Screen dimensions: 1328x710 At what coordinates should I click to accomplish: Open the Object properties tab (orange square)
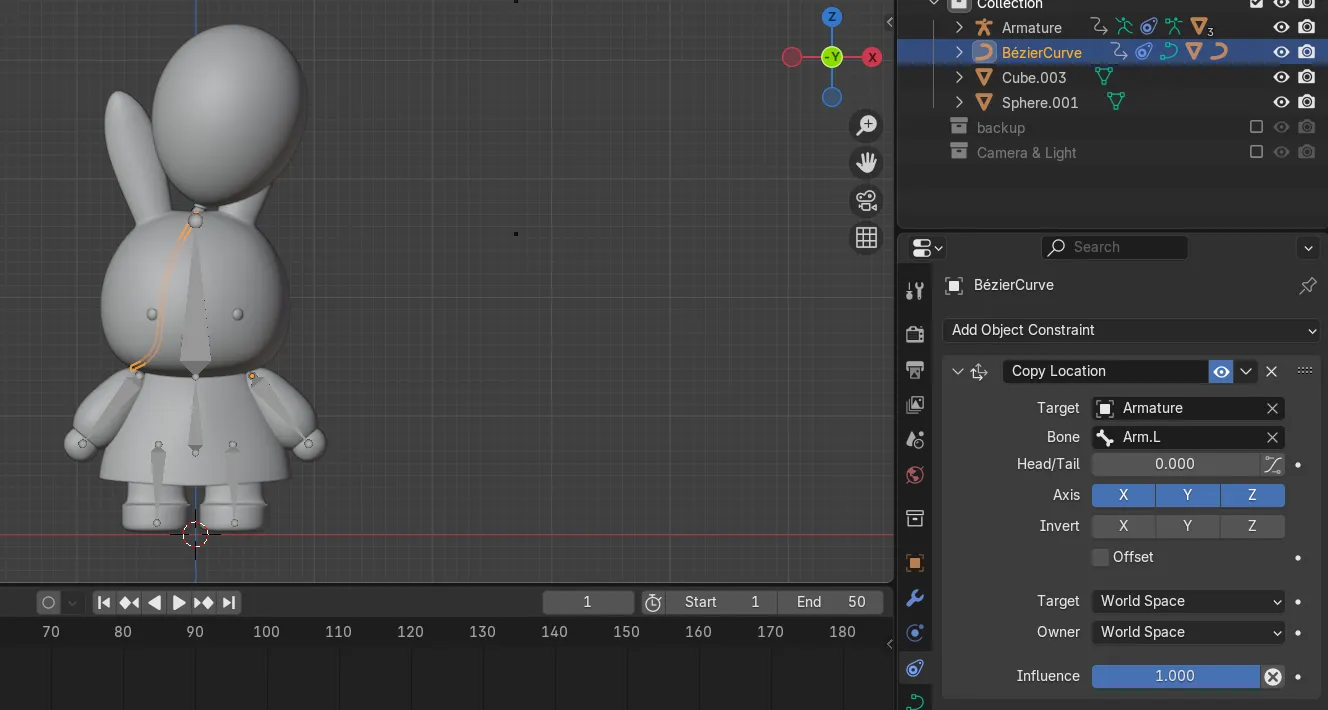click(914, 562)
